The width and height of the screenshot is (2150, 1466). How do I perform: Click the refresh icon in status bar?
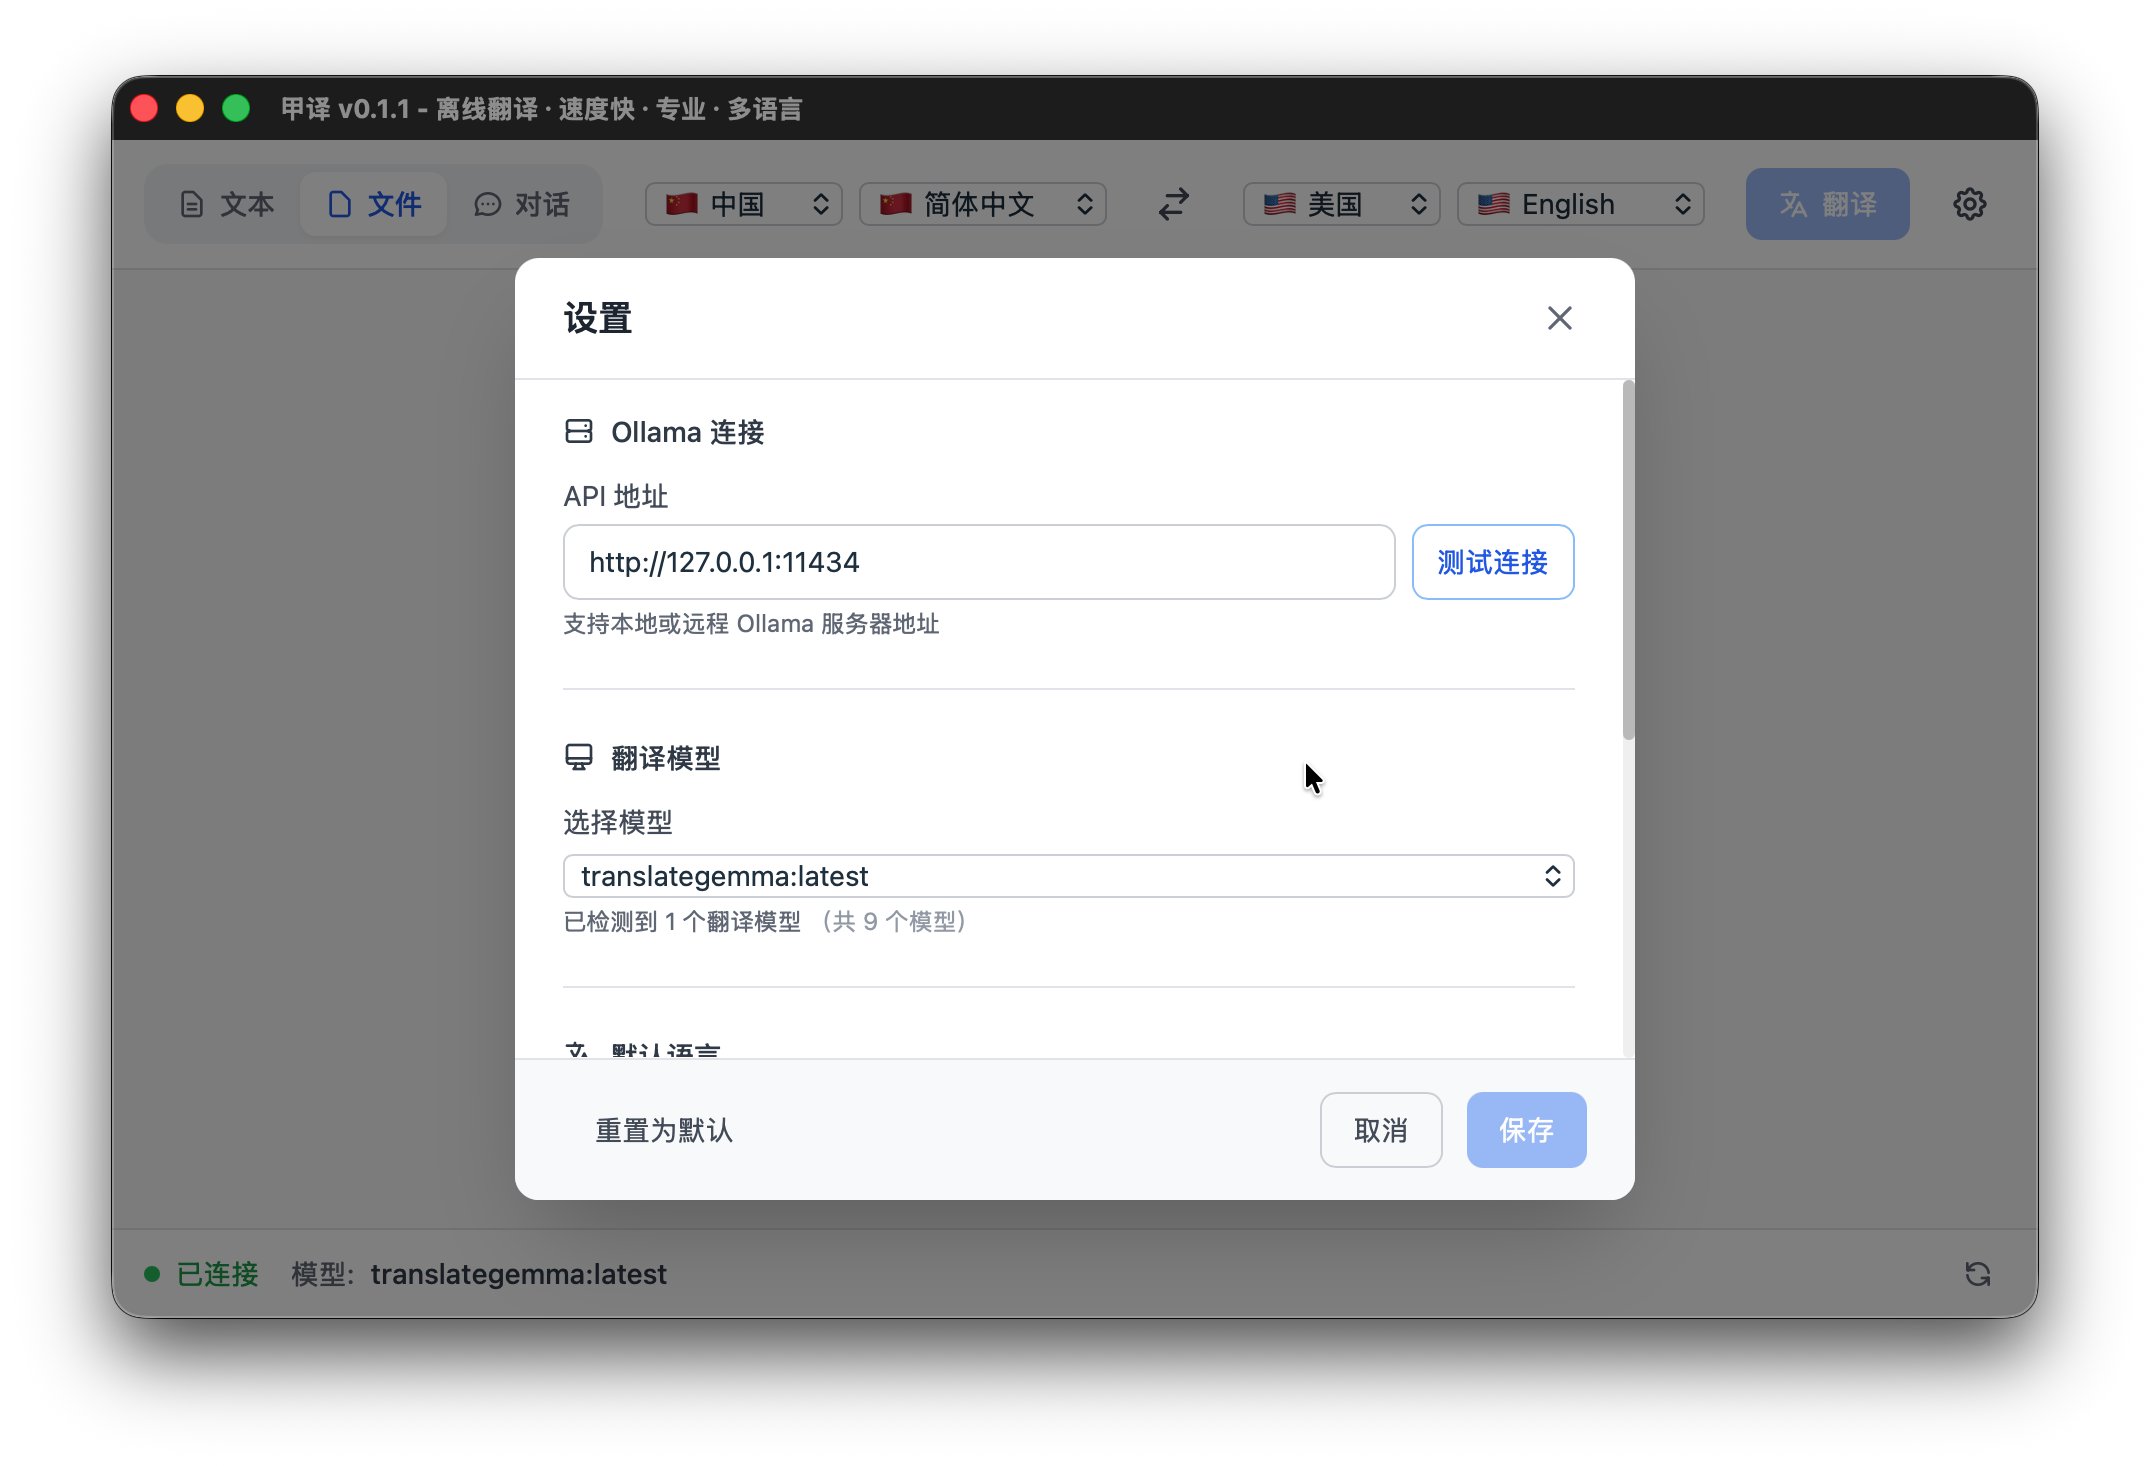pos(1977,1273)
